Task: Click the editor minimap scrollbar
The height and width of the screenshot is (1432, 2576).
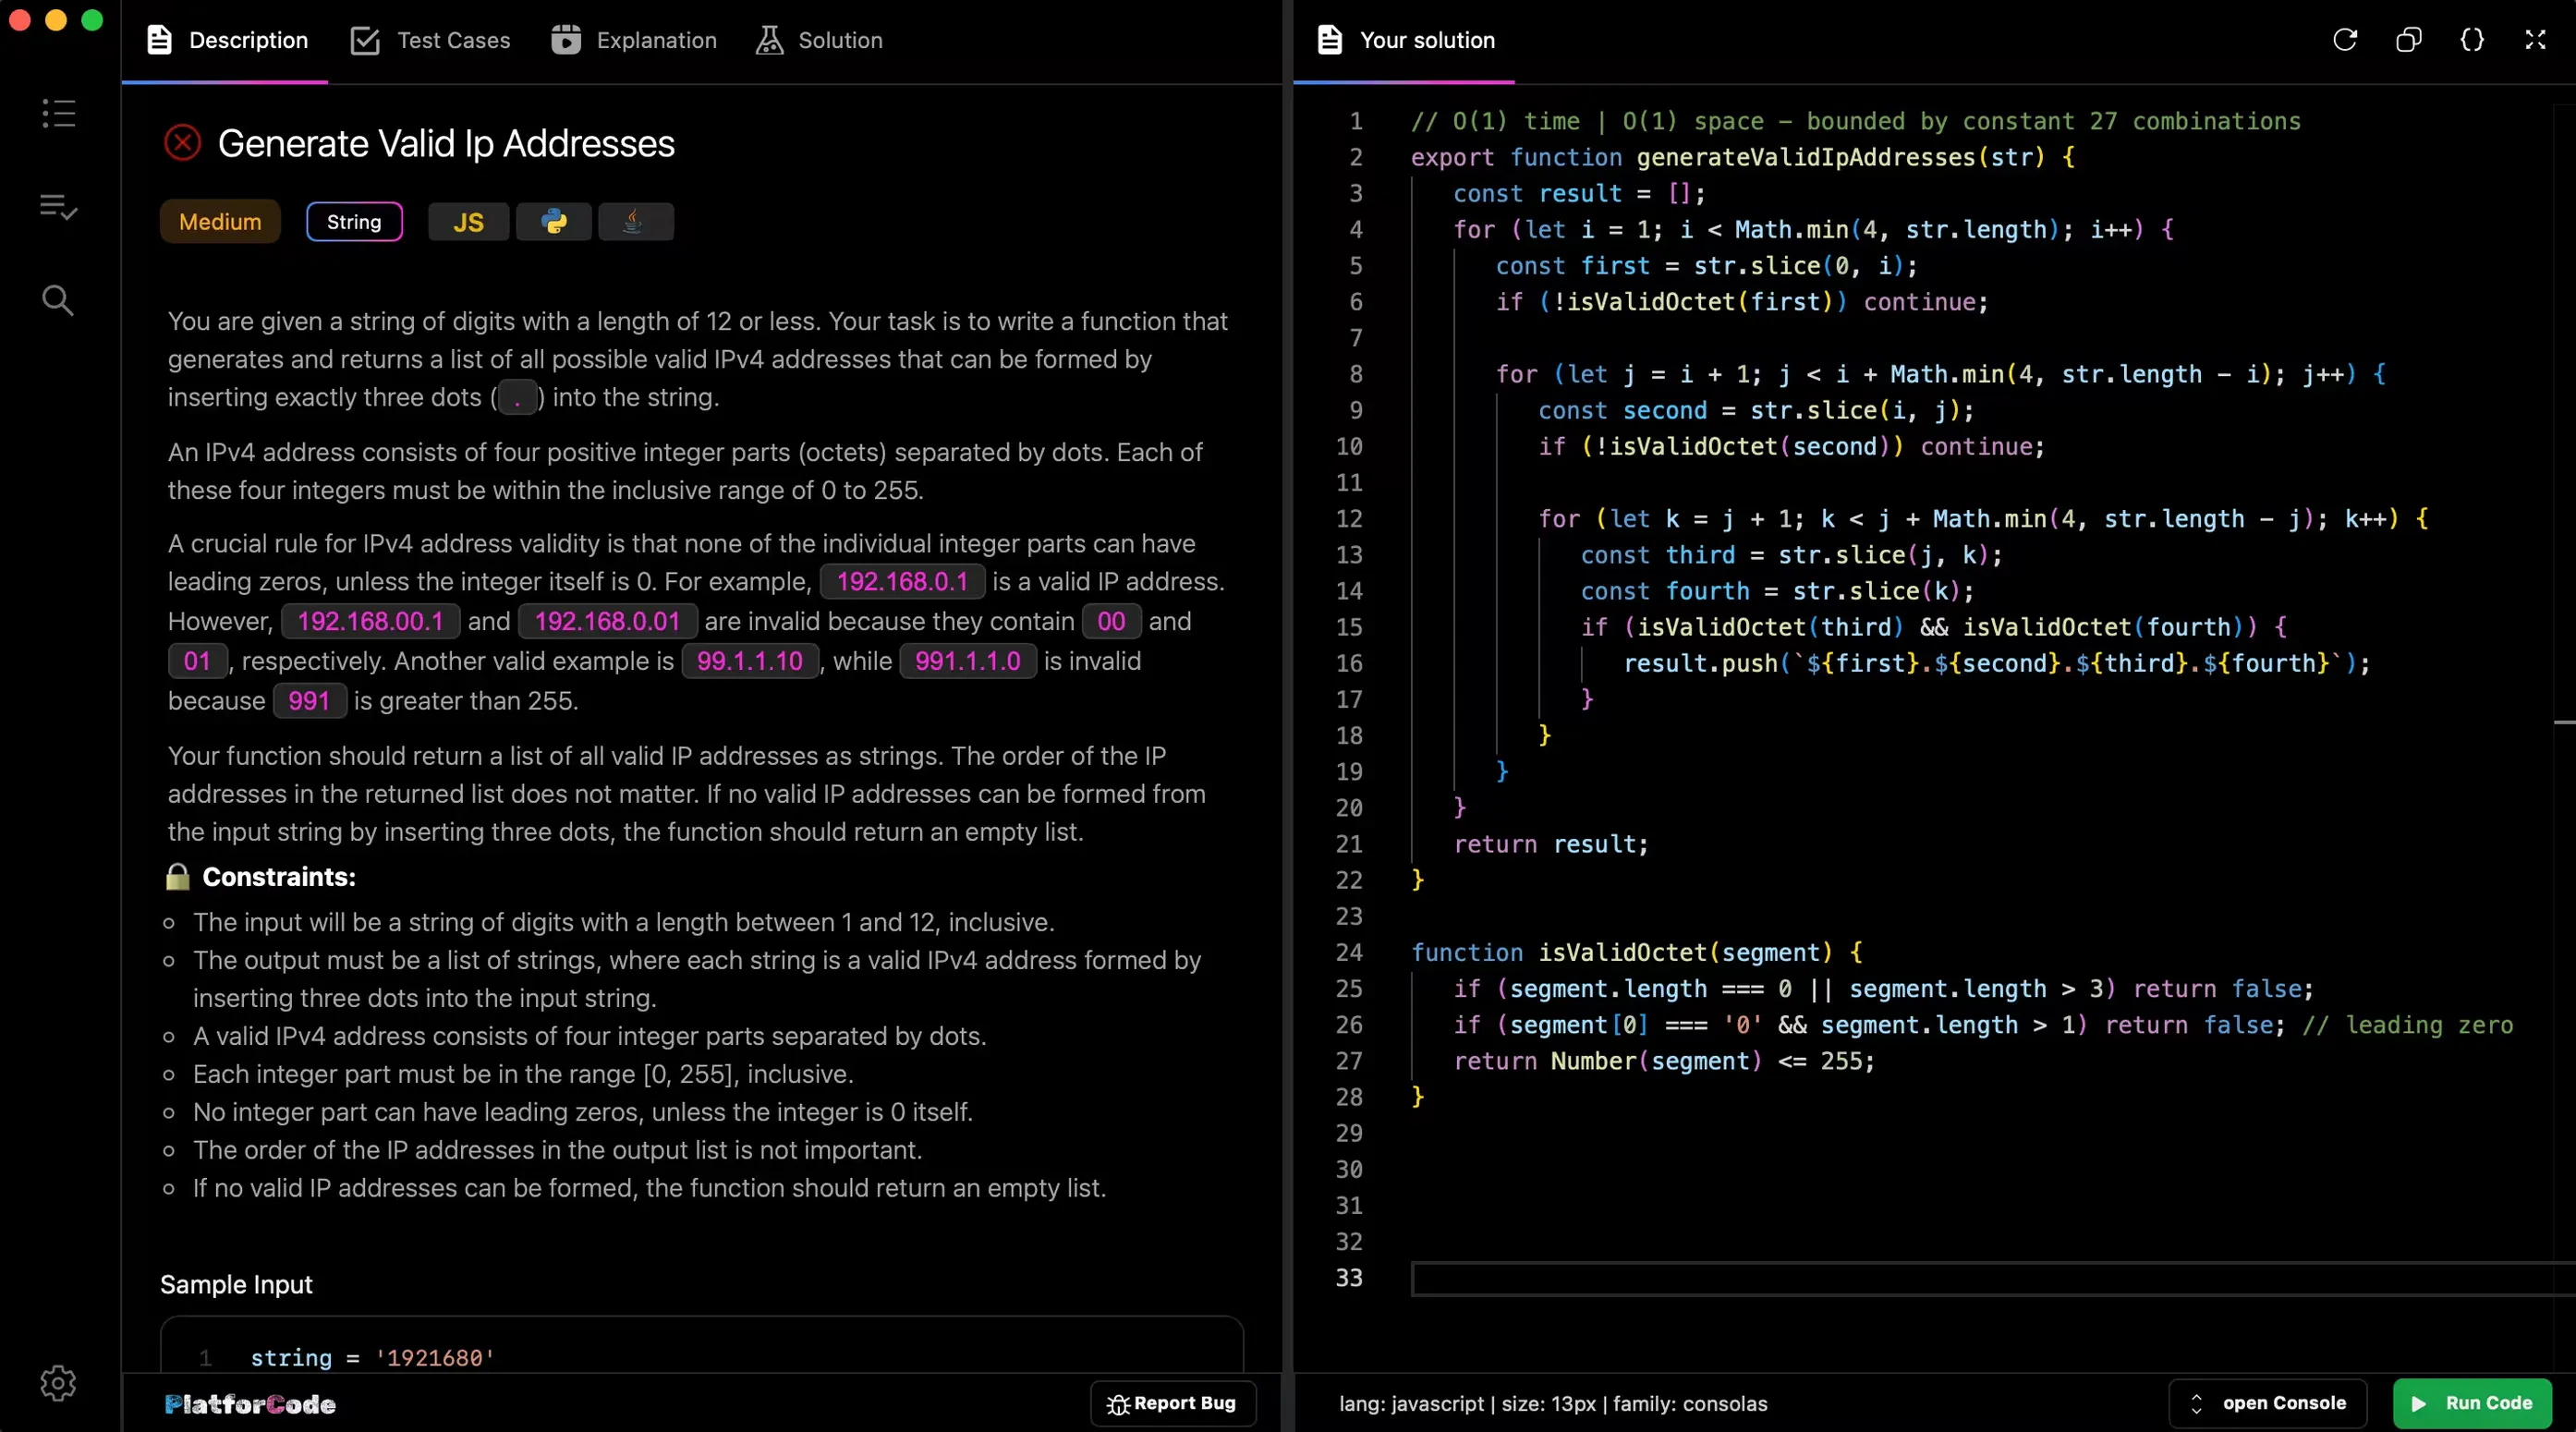Action: [2564, 721]
